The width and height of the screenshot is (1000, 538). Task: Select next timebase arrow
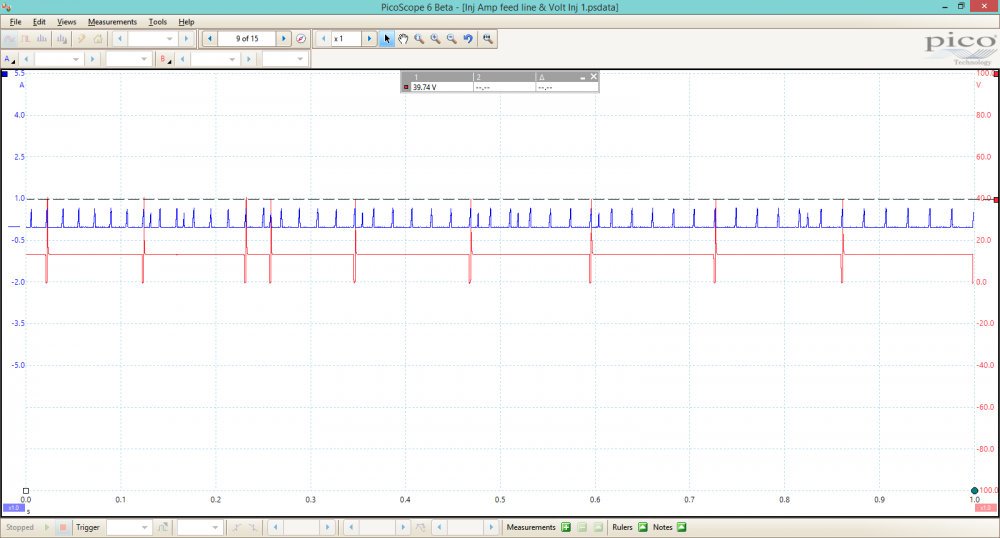[x=186, y=39]
